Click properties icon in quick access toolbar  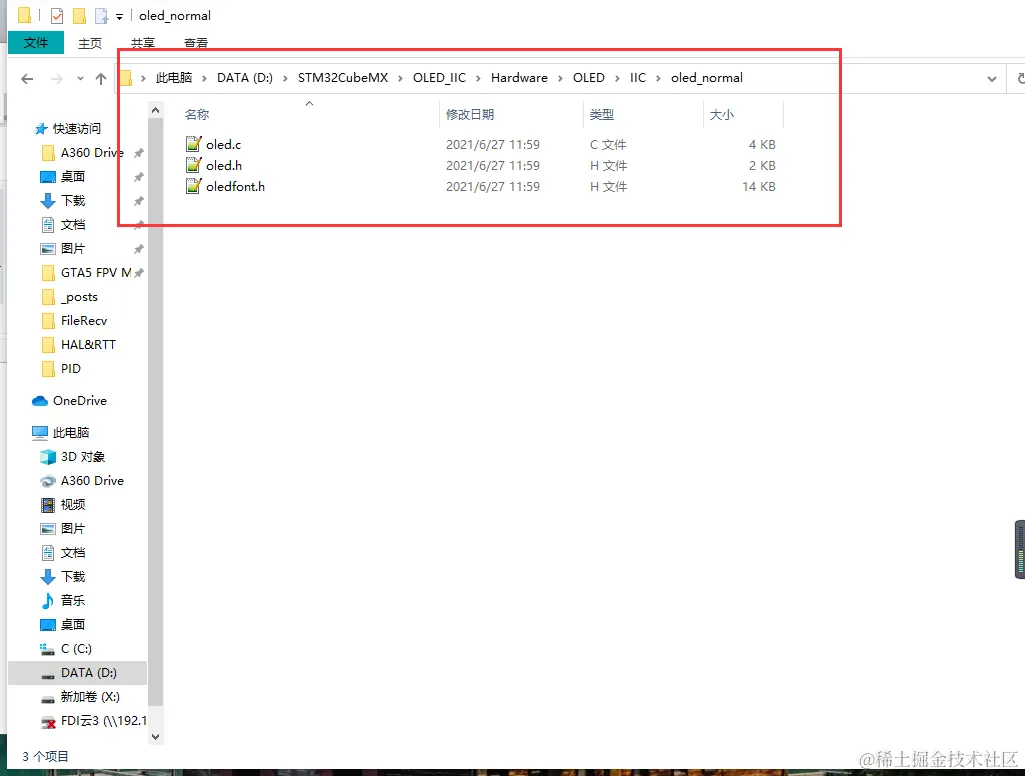point(57,15)
